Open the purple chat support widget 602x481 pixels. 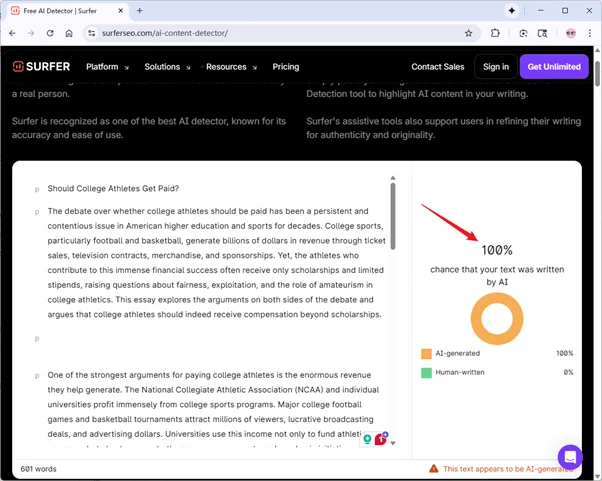tap(570, 457)
